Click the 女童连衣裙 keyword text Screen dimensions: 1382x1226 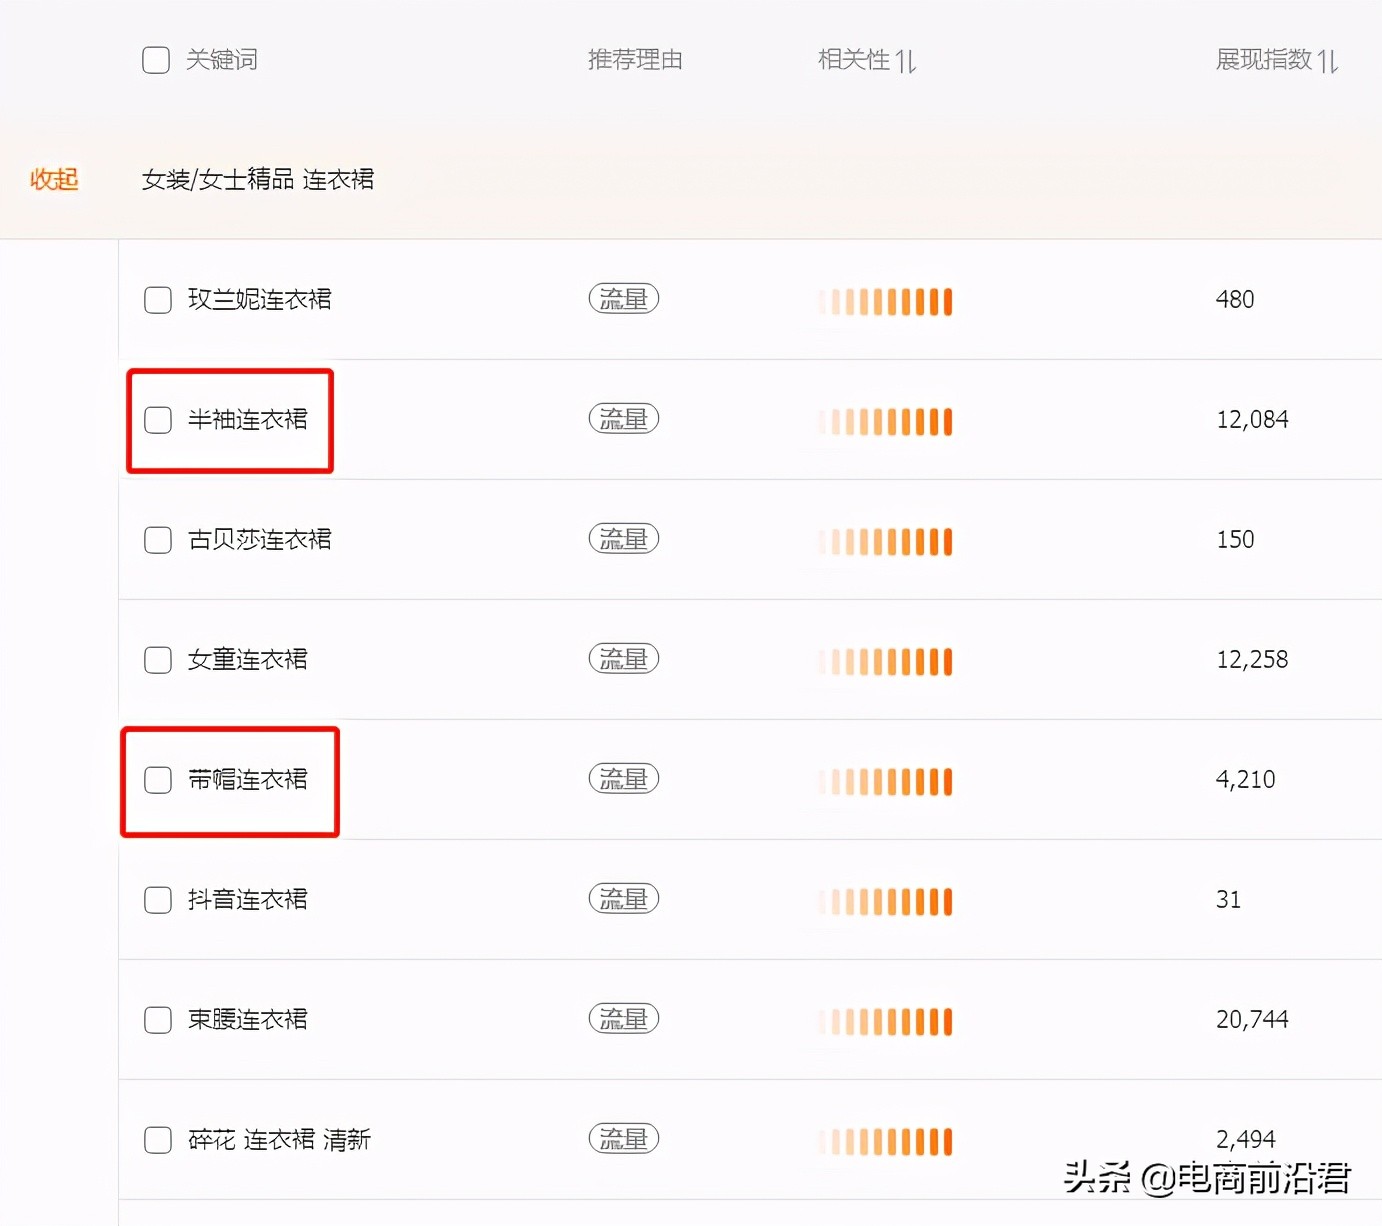[x=248, y=659]
